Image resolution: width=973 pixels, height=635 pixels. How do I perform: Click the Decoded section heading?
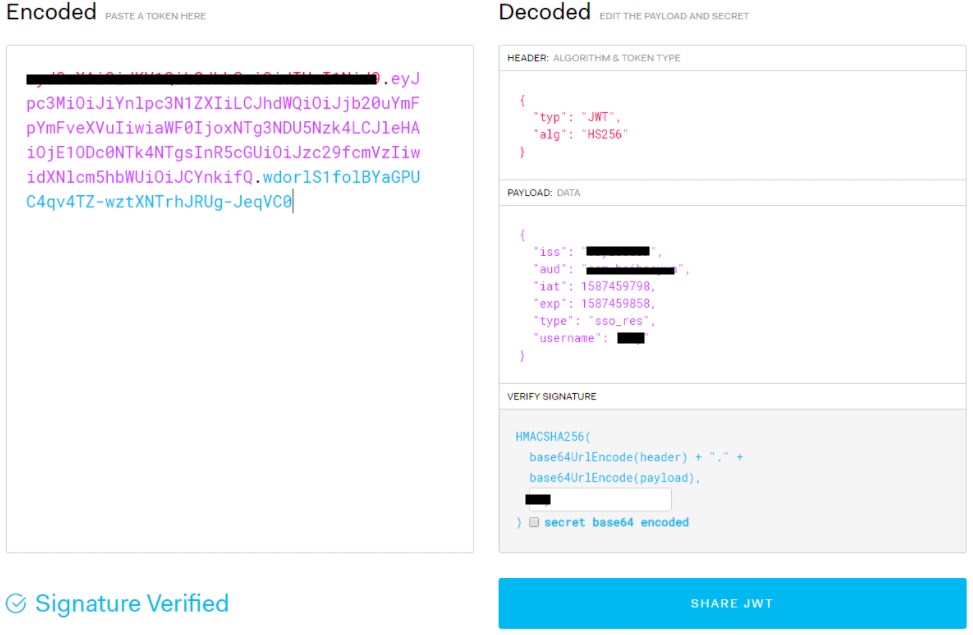544,13
